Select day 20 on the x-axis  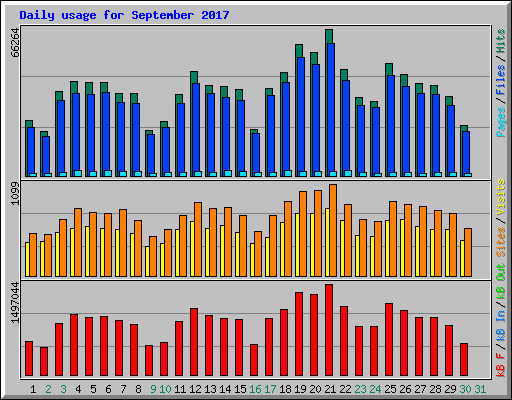(x=315, y=389)
